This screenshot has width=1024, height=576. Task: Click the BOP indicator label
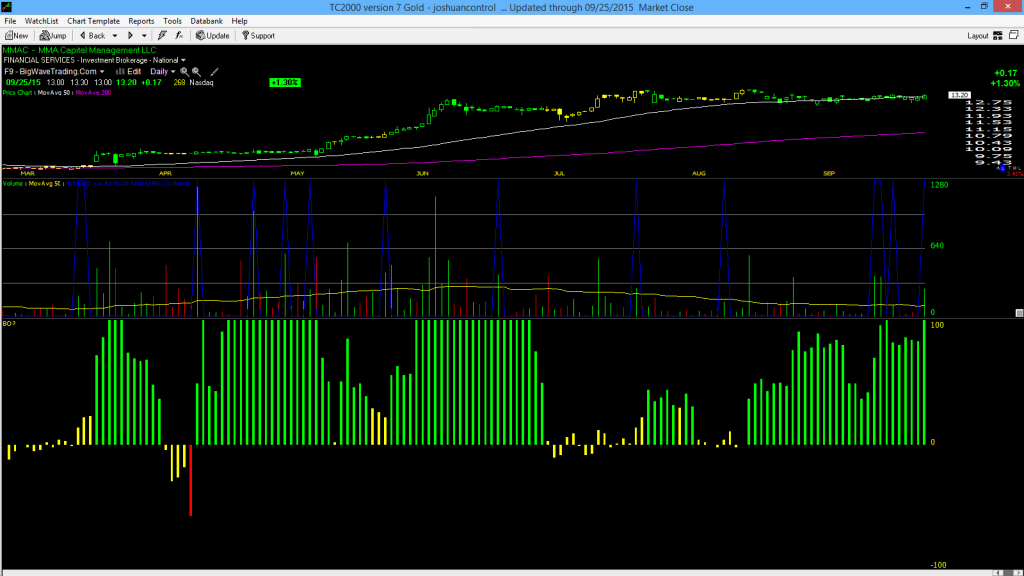click(9, 324)
